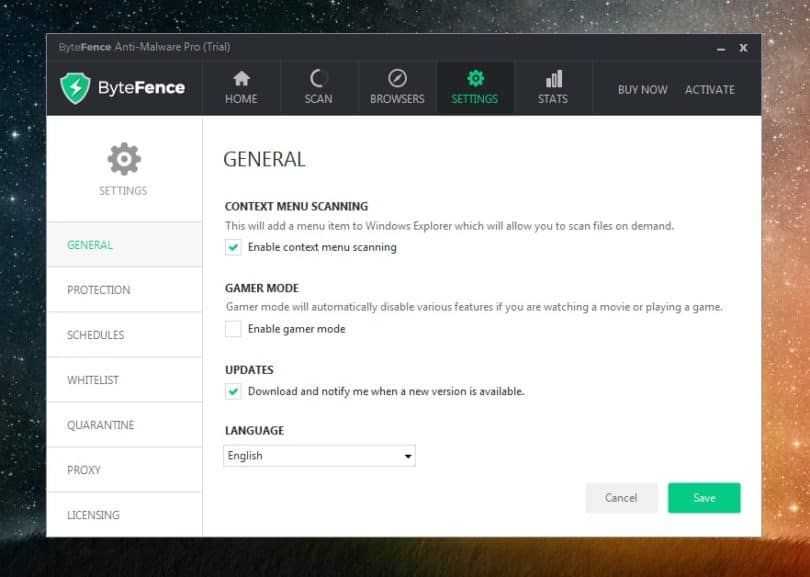
Task: Select the Quarantine sidebar entry
Action: point(99,425)
